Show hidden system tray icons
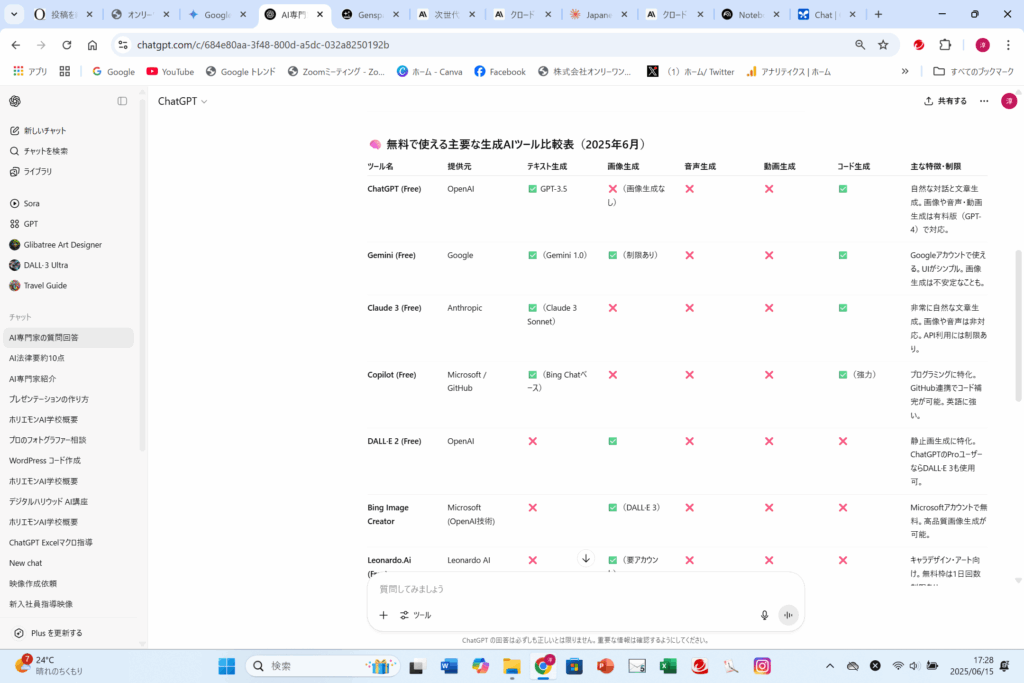 [829, 666]
